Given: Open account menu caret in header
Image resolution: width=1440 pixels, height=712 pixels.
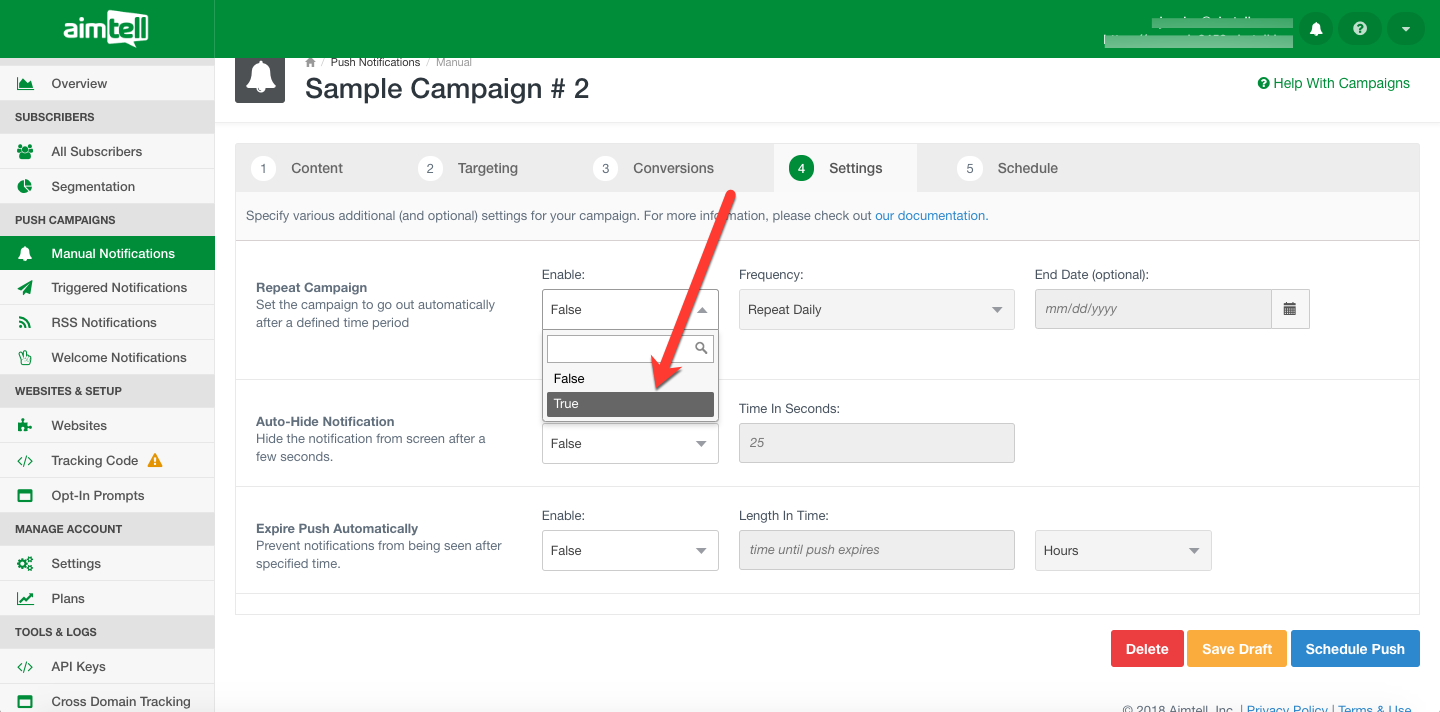Looking at the screenshot, I should click(1405, 29).
